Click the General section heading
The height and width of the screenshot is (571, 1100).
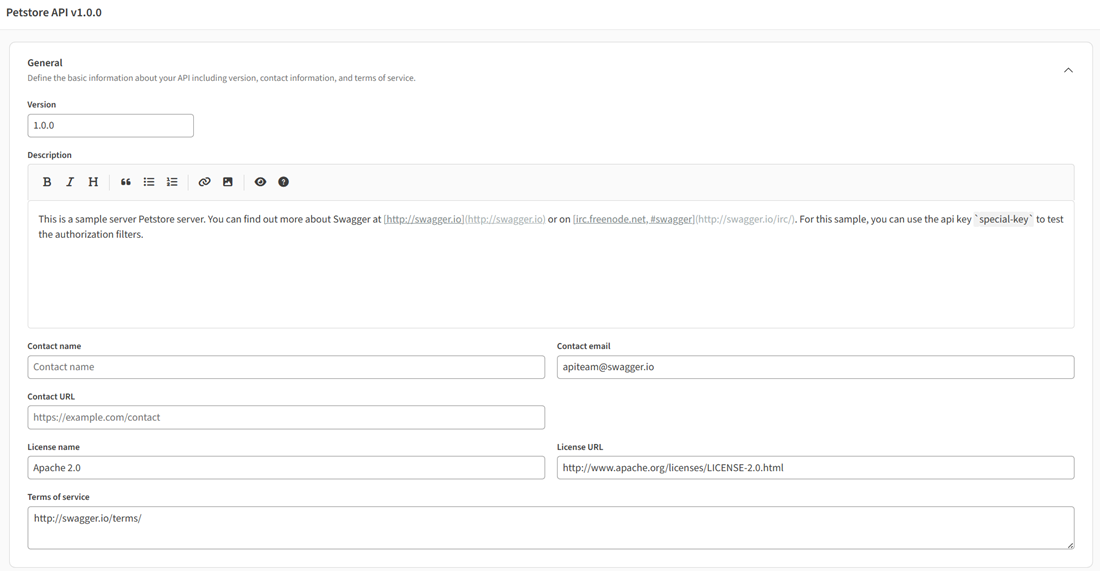[x=45, y=62]
